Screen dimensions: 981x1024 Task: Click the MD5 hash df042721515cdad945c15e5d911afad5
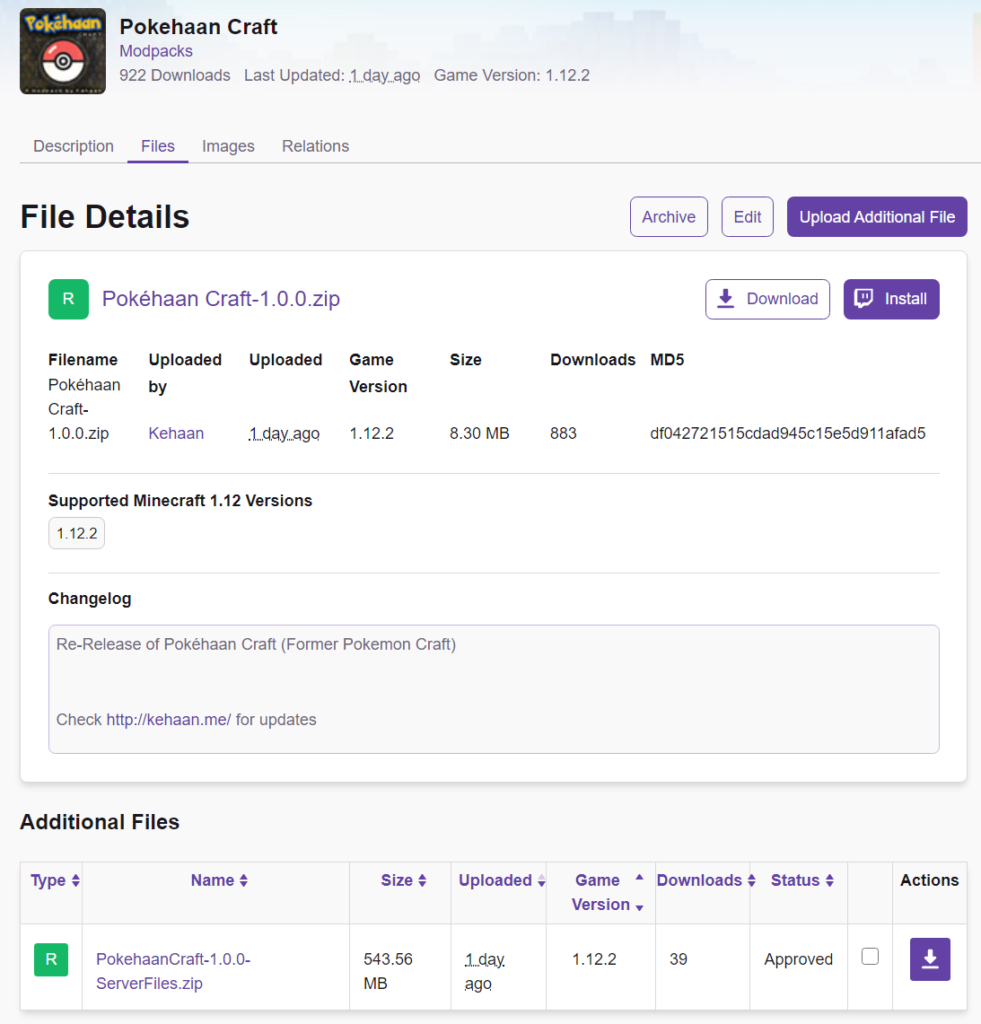788,434
